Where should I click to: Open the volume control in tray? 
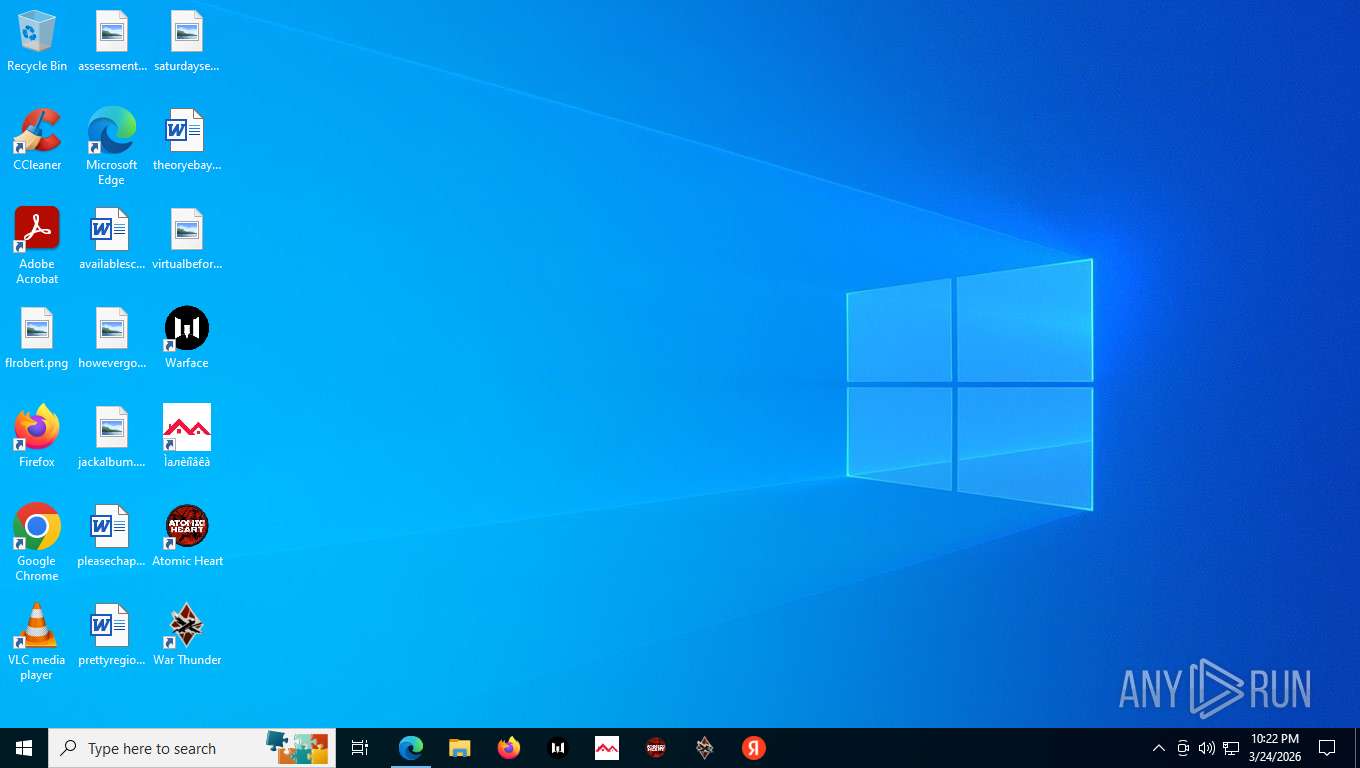pyautogui.click(x=1207, y=748)
